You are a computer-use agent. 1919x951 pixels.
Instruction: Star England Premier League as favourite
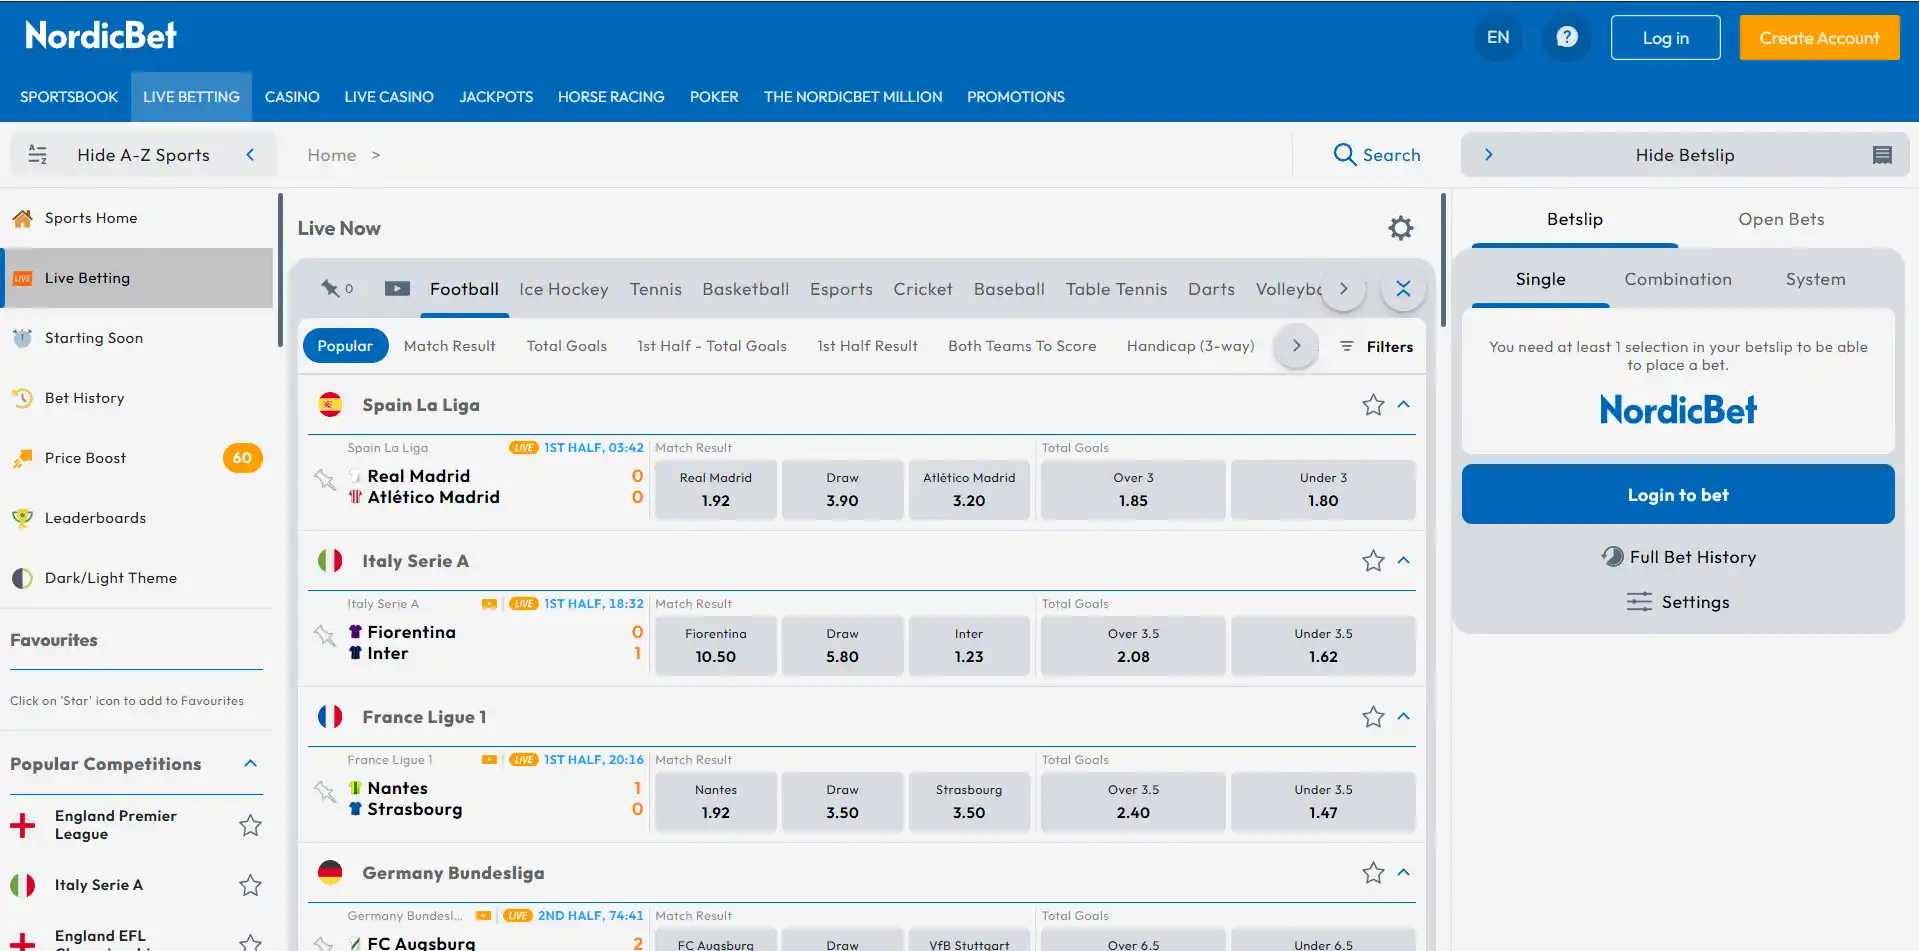(x=250, y=825)
